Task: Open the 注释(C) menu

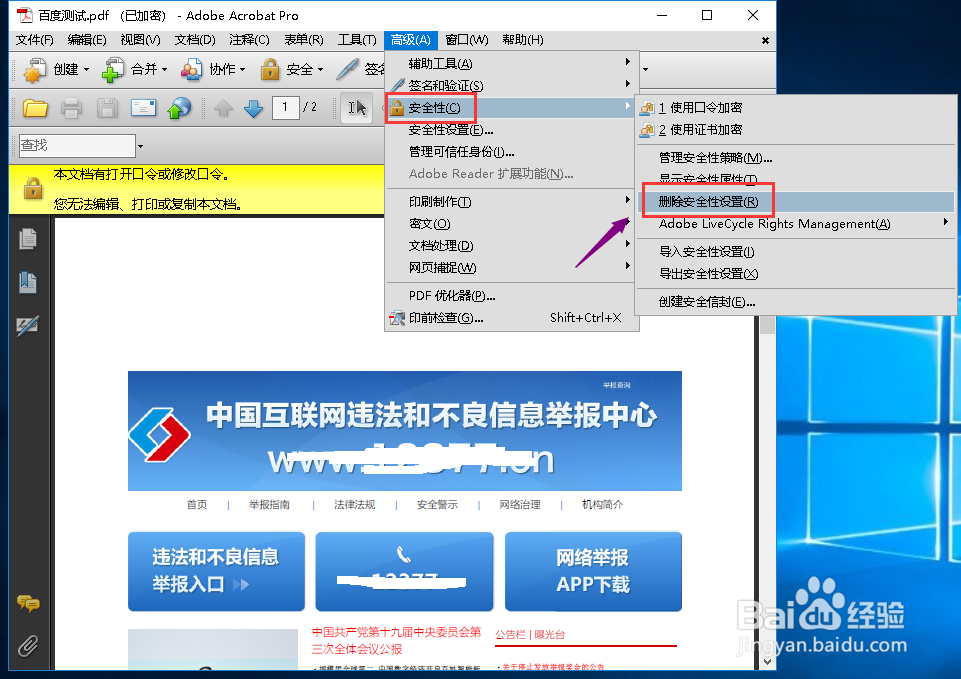Action: click(x=249, y=40)
